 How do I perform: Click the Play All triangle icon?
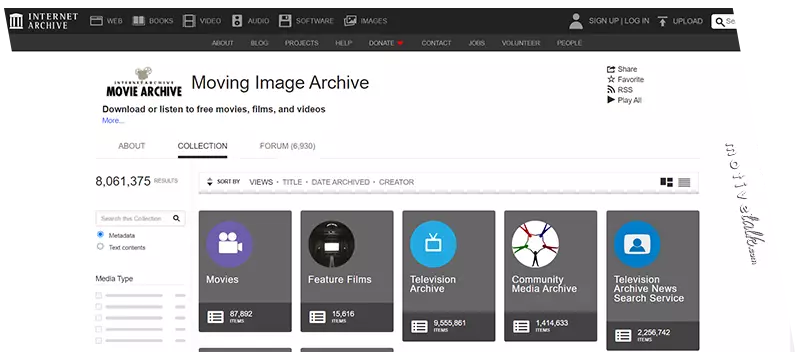coord(611,100)
